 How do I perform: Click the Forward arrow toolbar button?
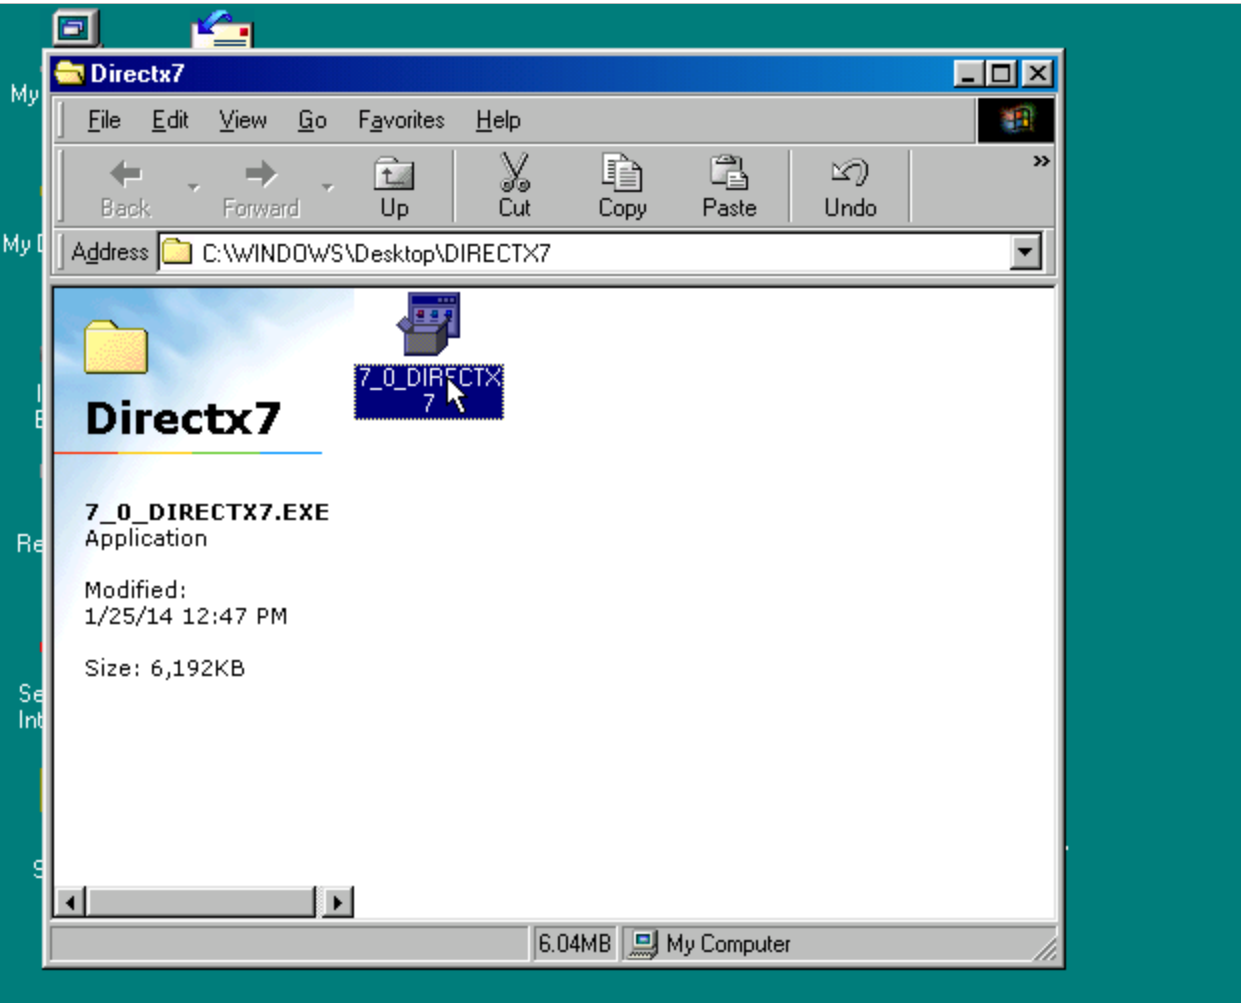[x=261, y=187]
